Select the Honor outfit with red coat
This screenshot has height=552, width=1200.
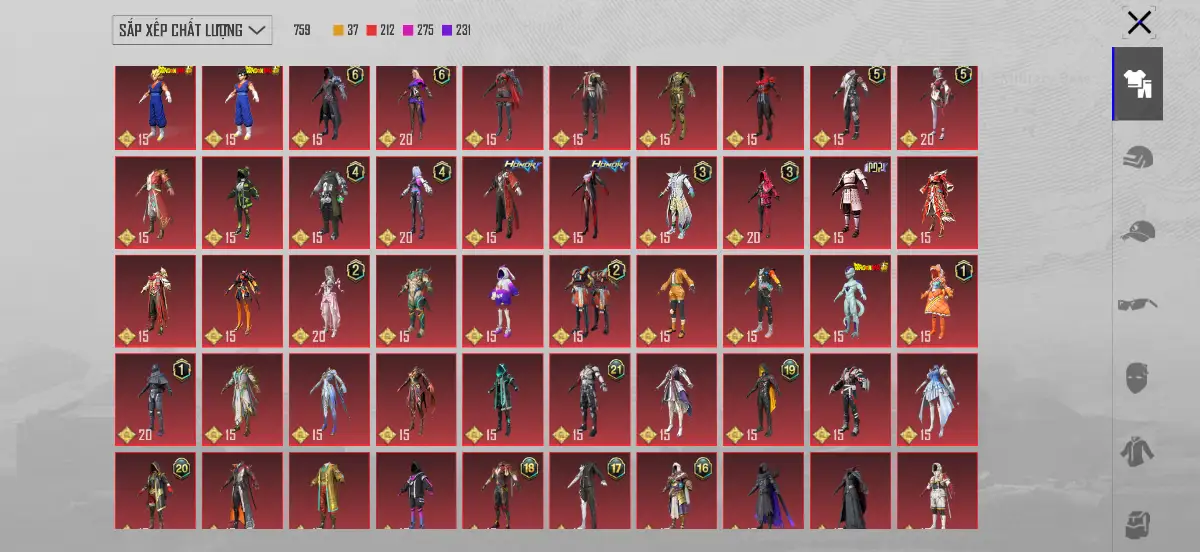(x=503, y=203)
